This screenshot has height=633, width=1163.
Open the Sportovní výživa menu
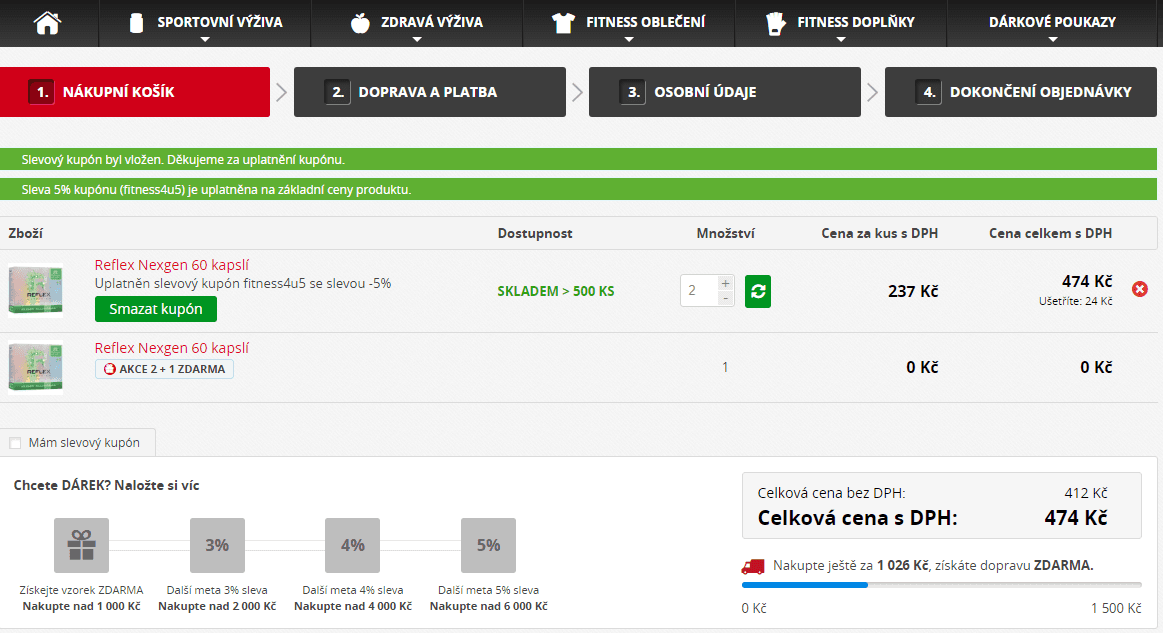[x=205, y=23]
